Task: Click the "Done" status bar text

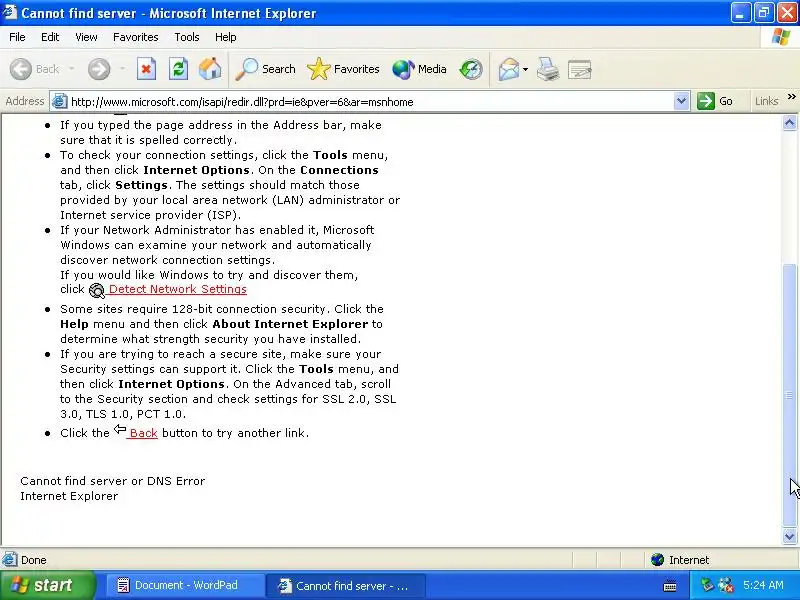Action: [x=34, y=560]
